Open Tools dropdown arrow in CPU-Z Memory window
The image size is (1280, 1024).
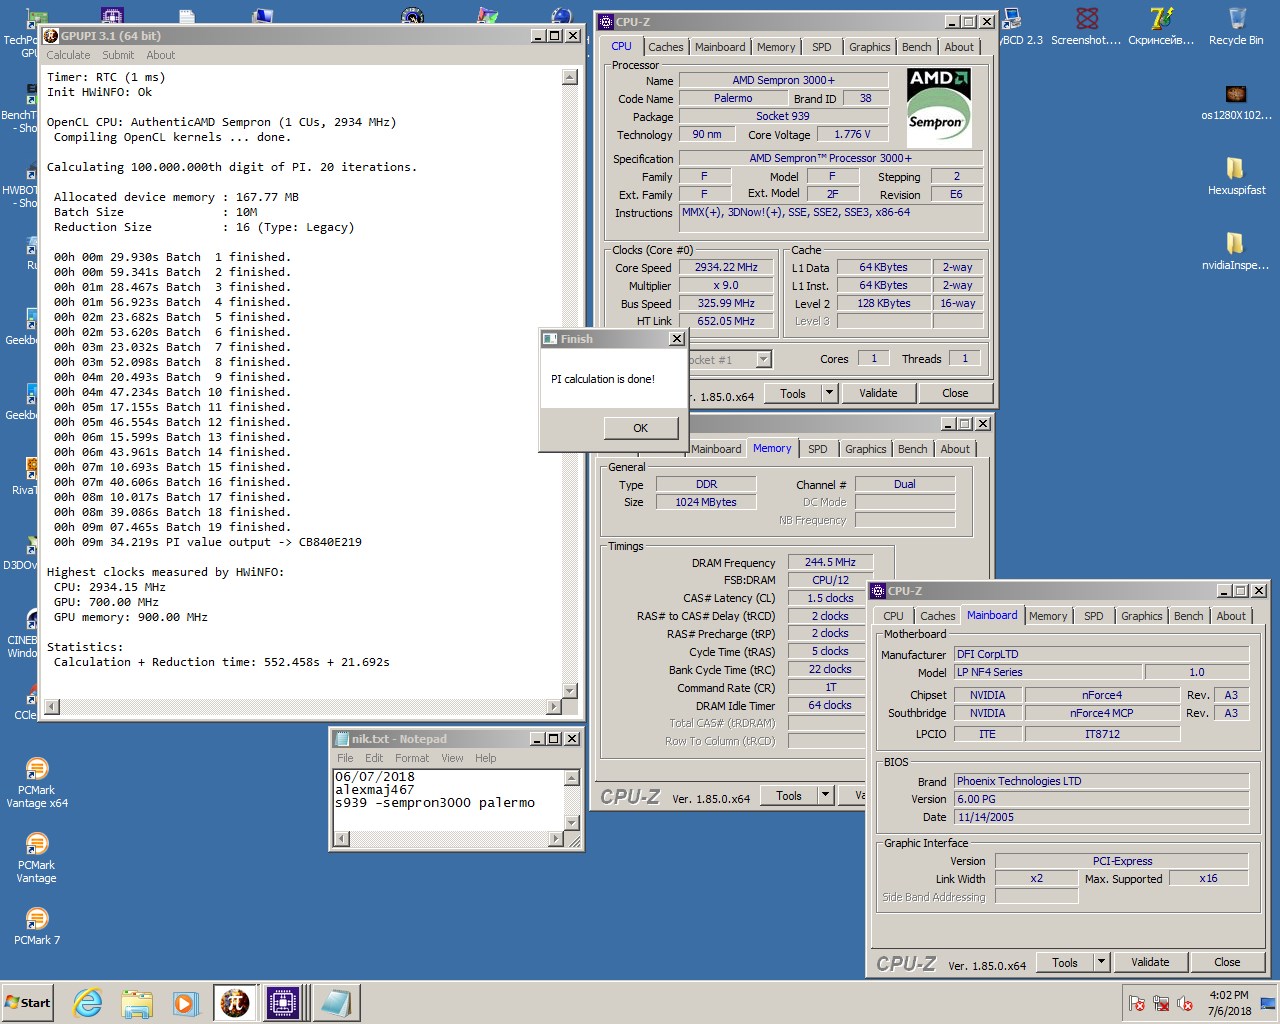pos(825,795)
